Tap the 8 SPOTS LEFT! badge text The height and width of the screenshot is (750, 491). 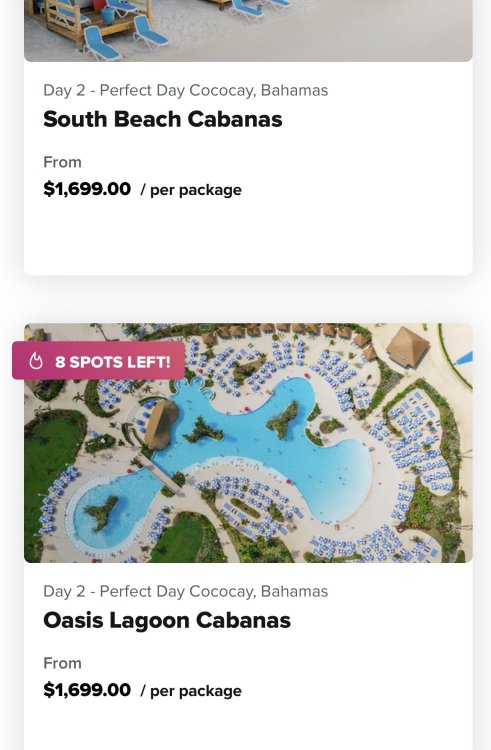click(x=113, y=362)
